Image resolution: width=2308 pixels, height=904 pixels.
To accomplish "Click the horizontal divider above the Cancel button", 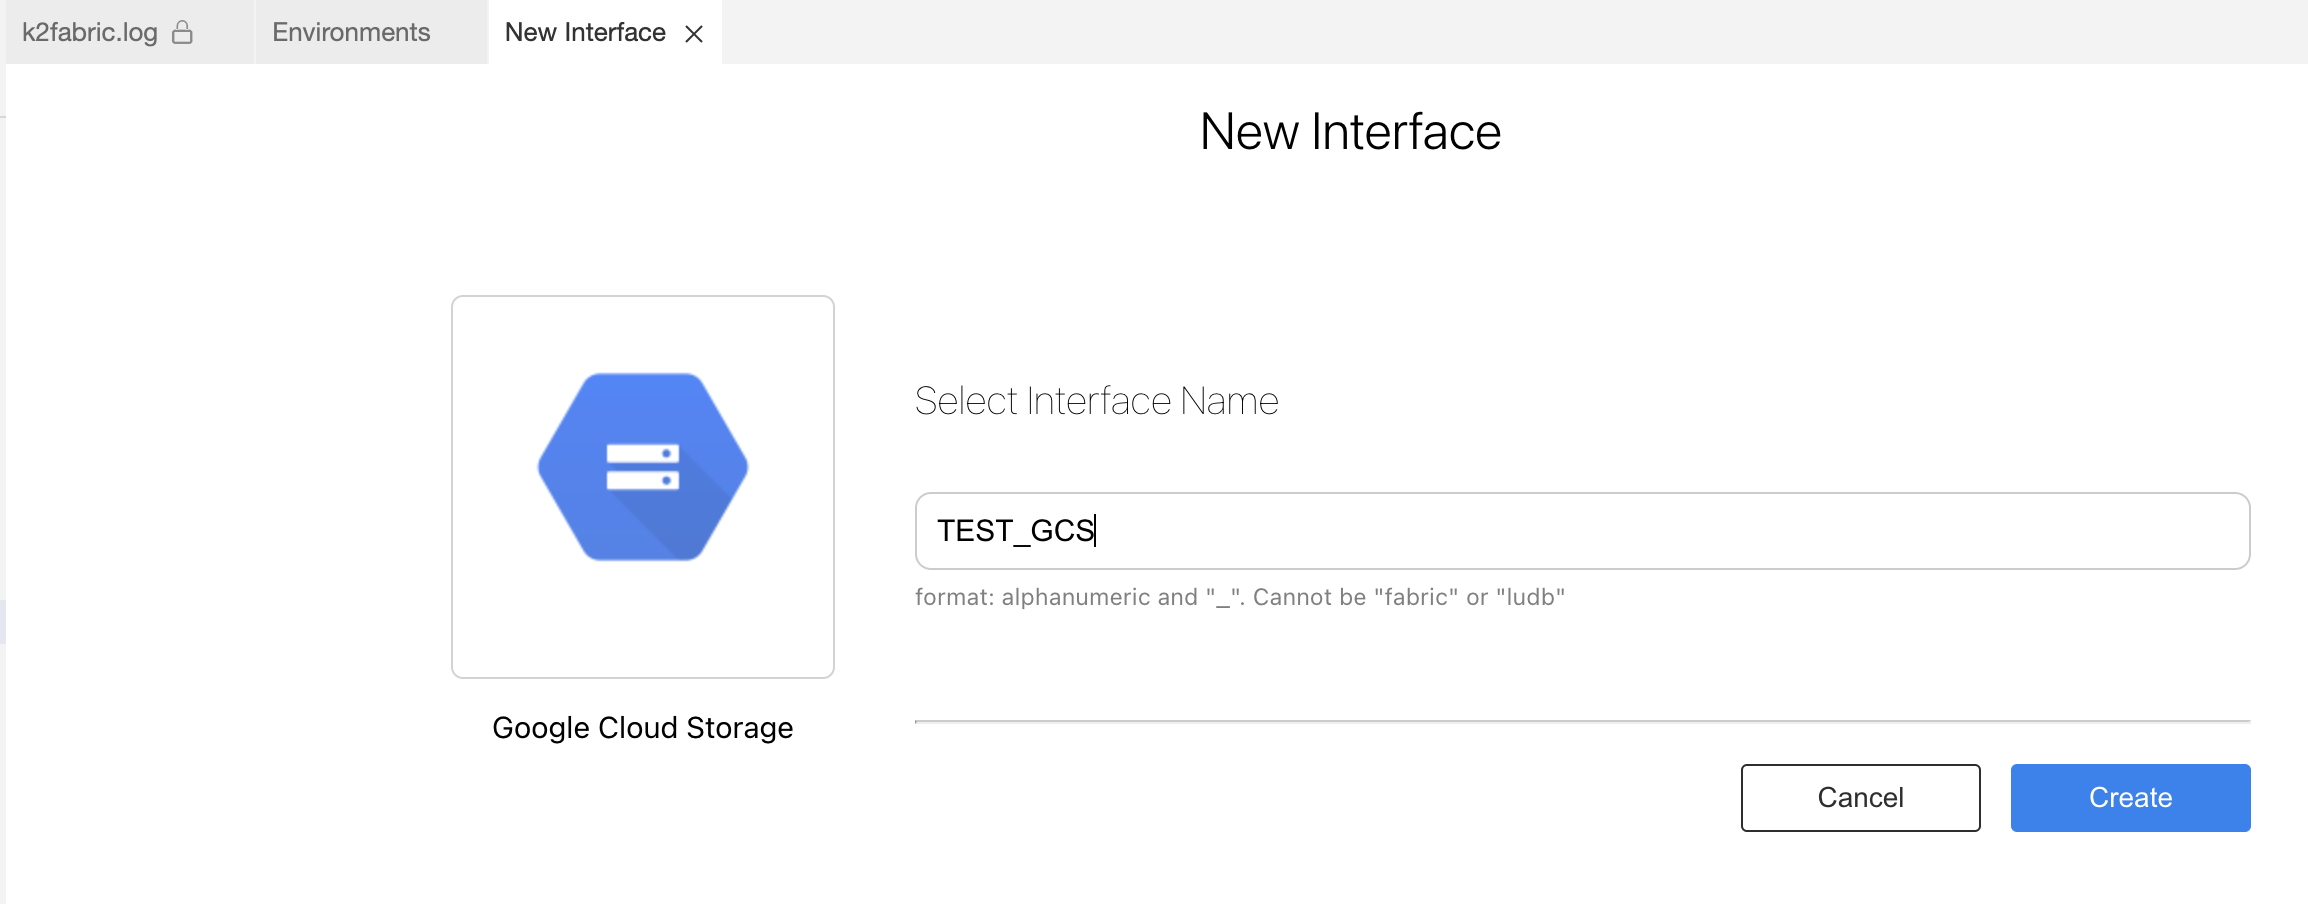I will [1581, 721].
